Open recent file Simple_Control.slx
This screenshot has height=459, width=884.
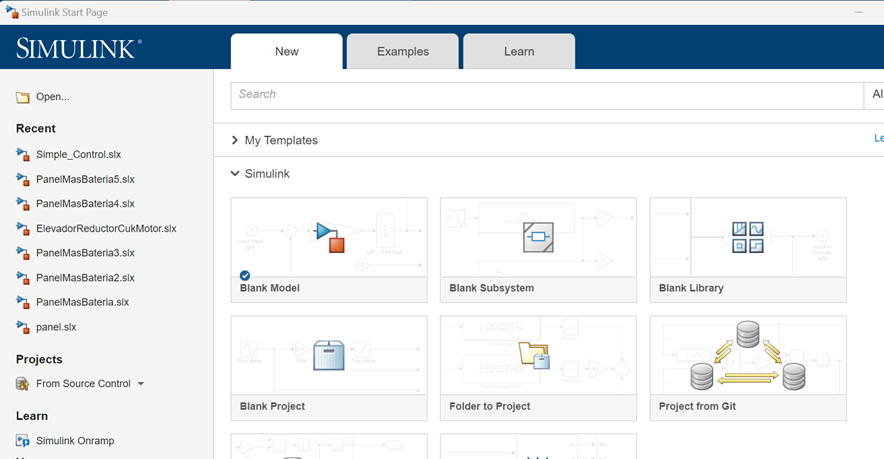78,155
